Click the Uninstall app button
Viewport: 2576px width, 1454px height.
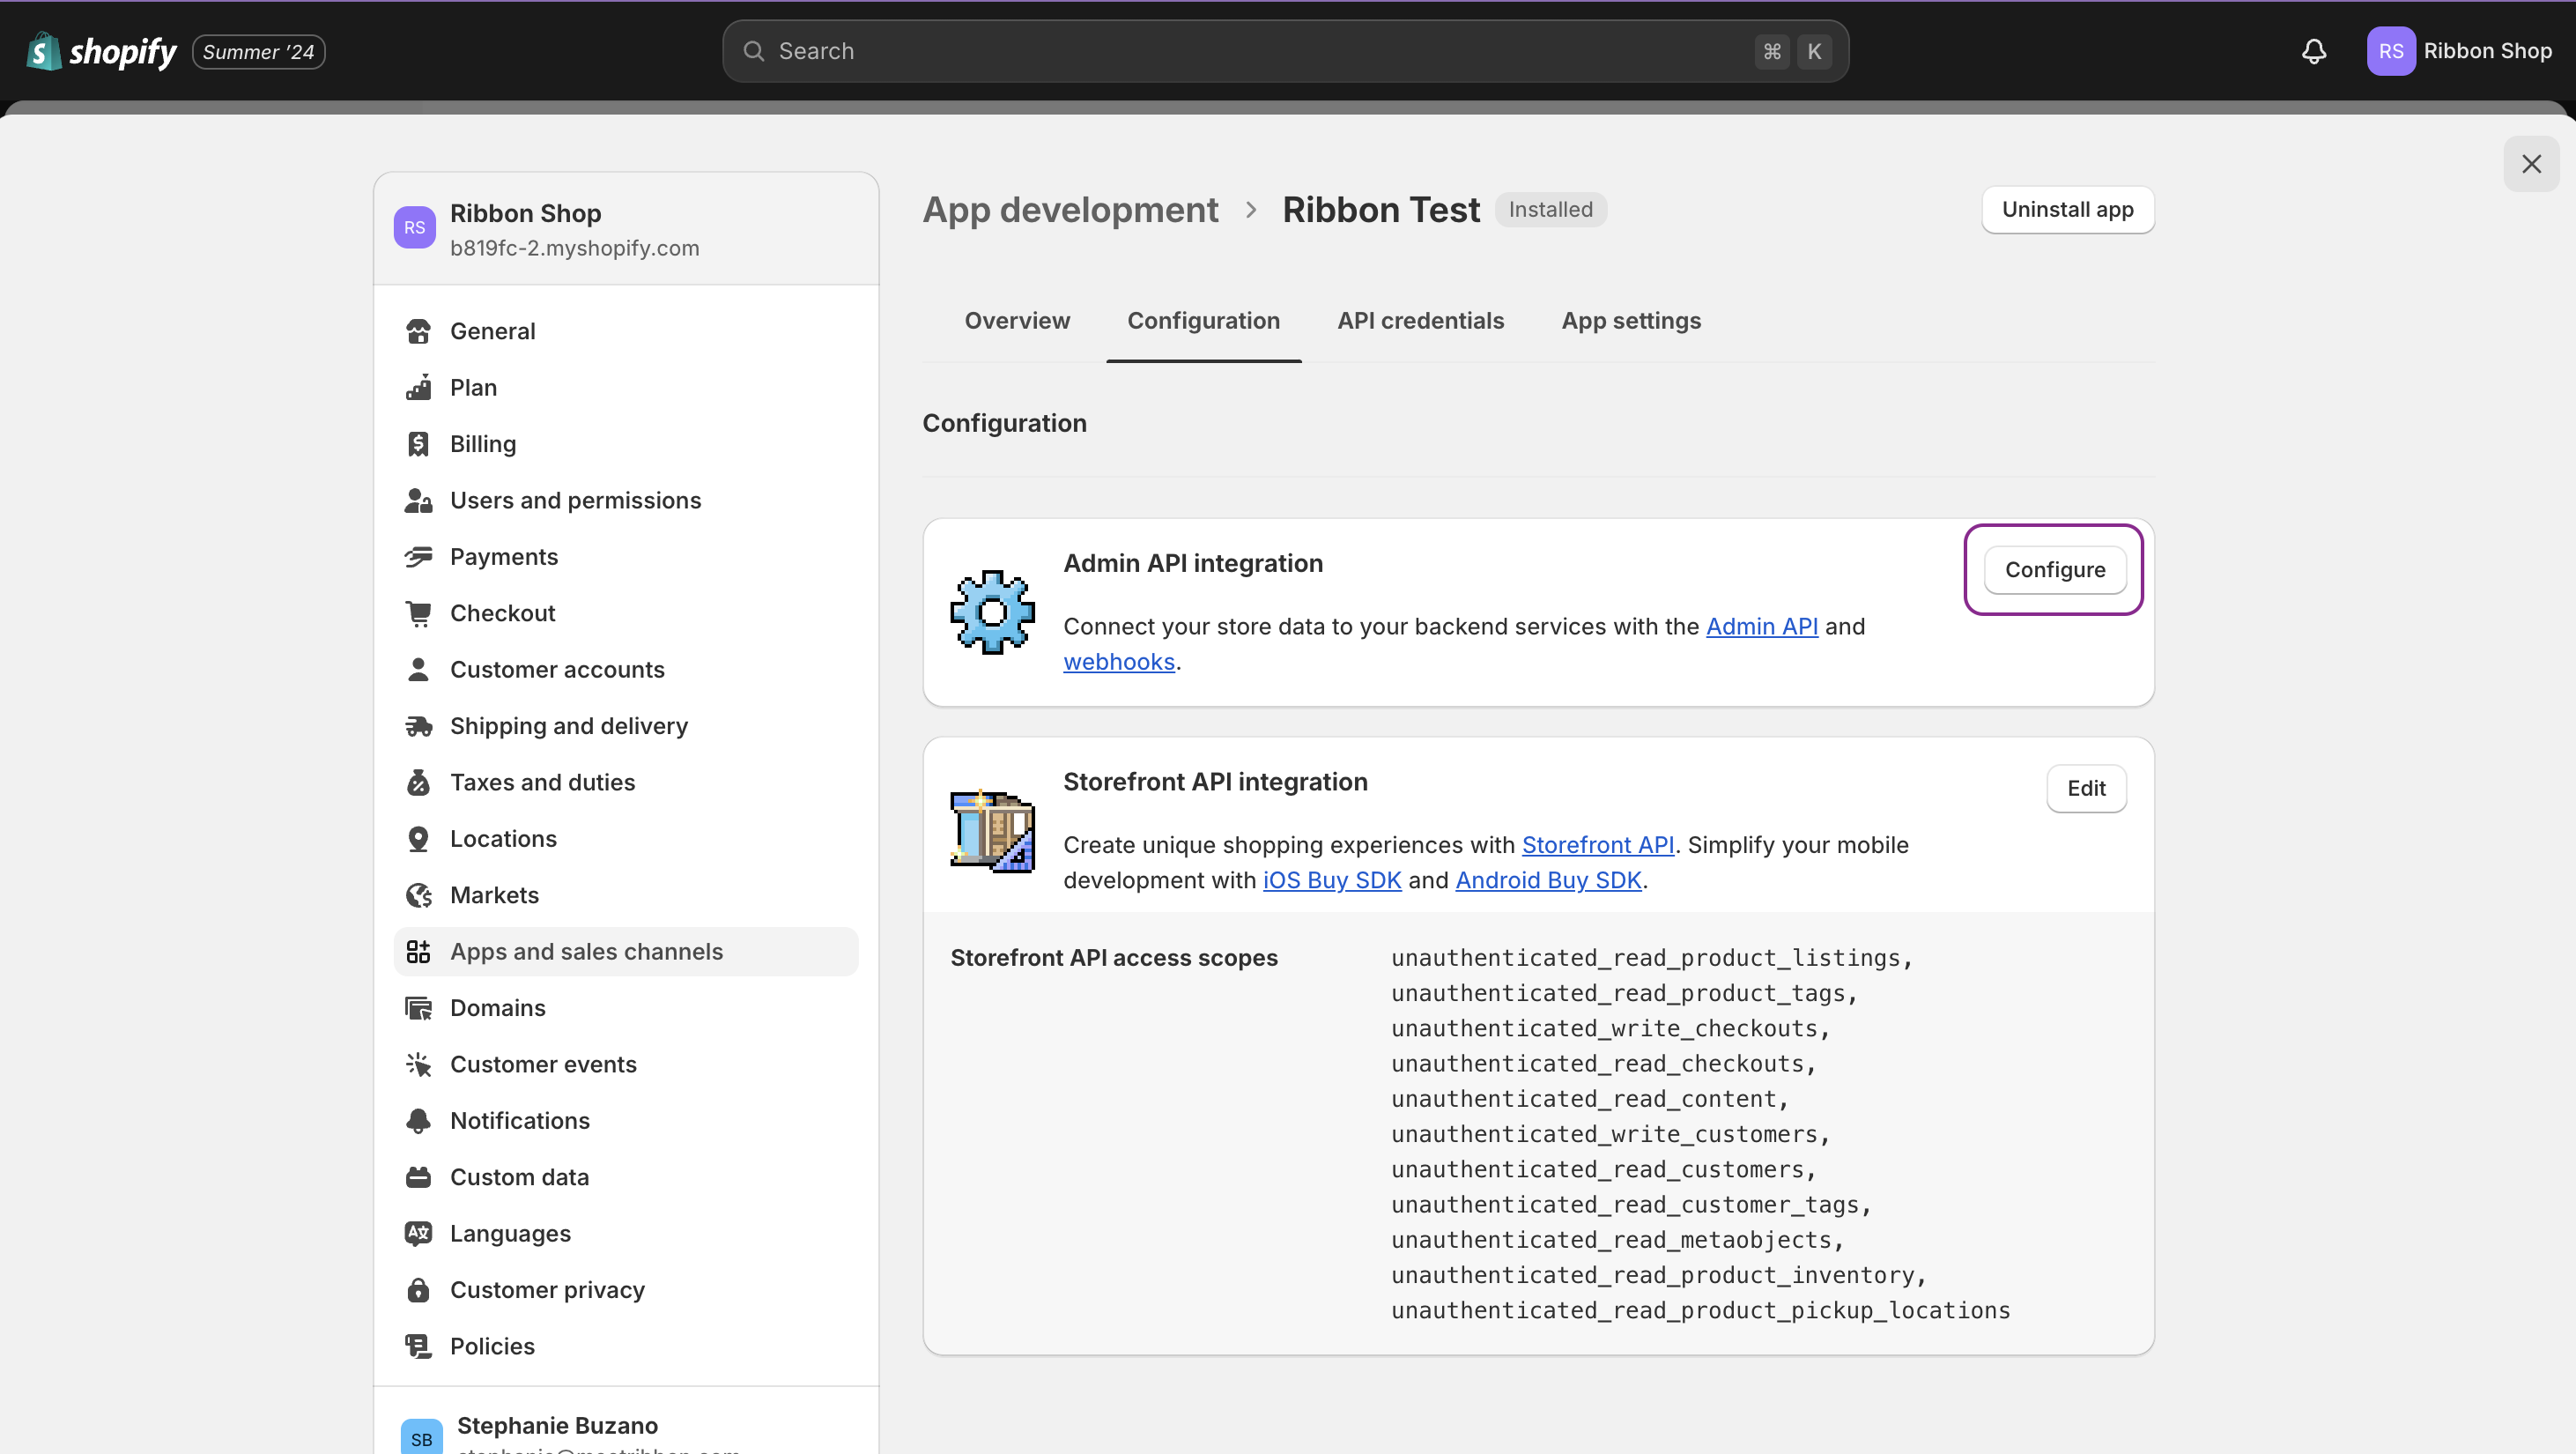click(2067, 210)
